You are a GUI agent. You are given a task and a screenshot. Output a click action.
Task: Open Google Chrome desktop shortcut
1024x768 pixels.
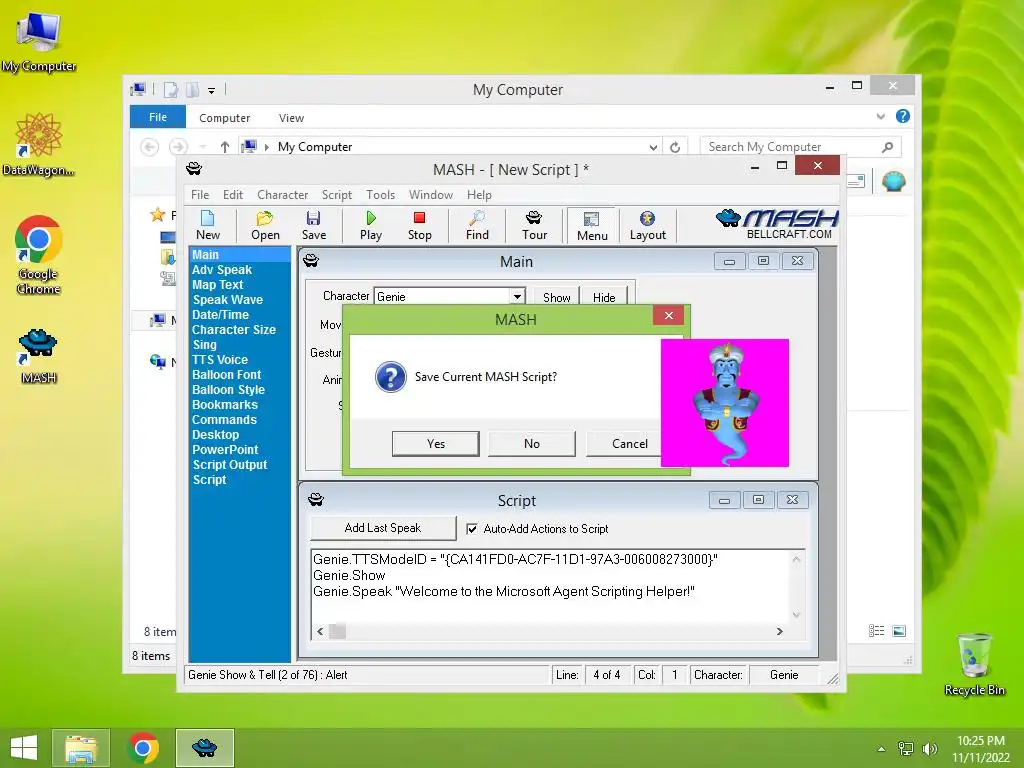(39, 255)
